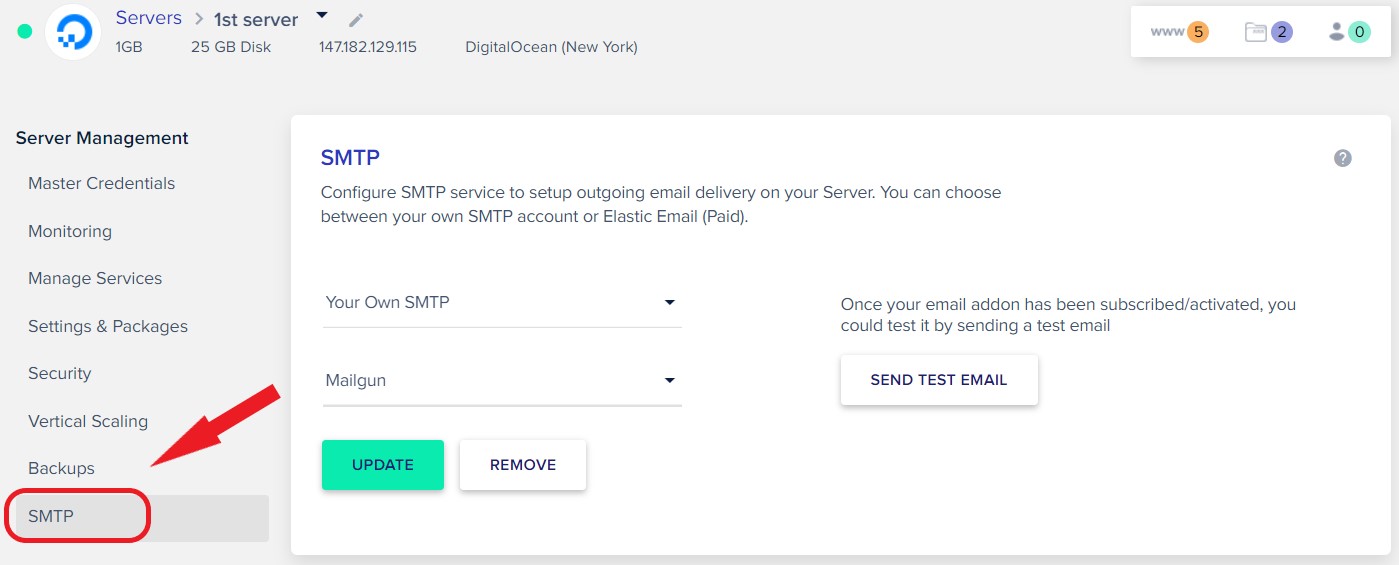1399x565 pixels.
Task: Go to Vertical Scaling page
Action: [x=88, y=421]
